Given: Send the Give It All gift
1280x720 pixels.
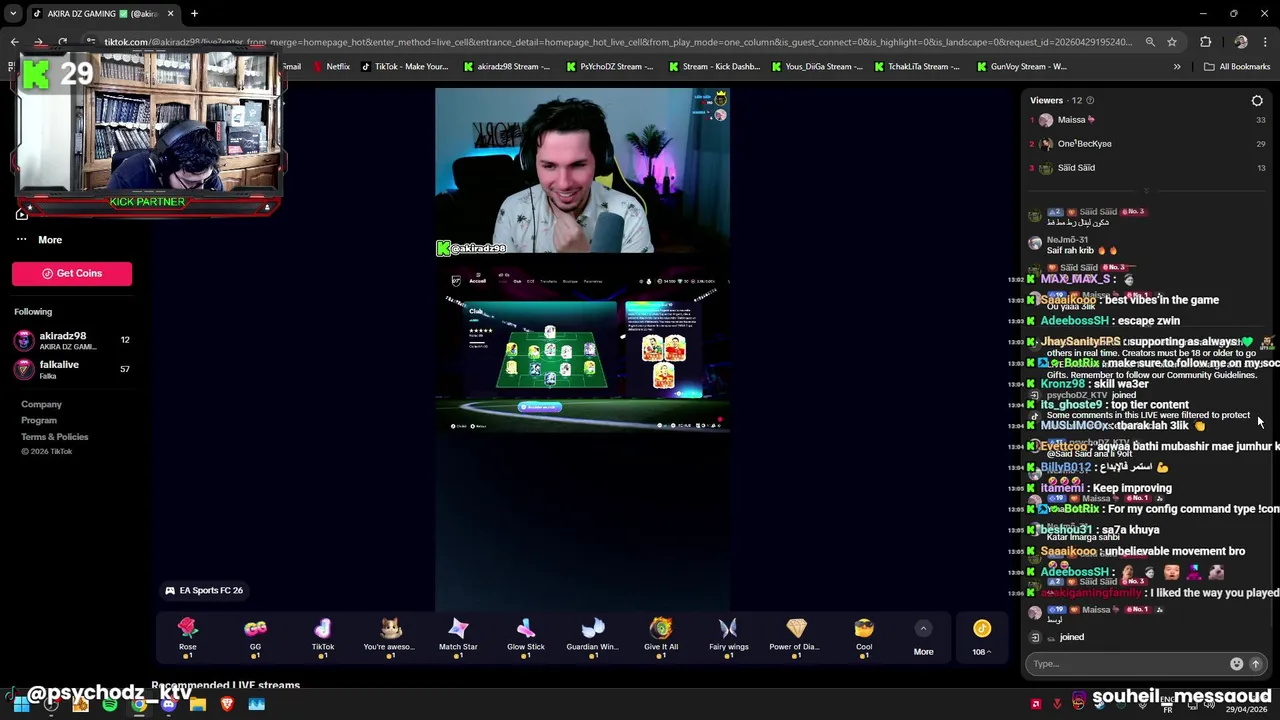Looking at the screenshot, I should tap(661, 636).
